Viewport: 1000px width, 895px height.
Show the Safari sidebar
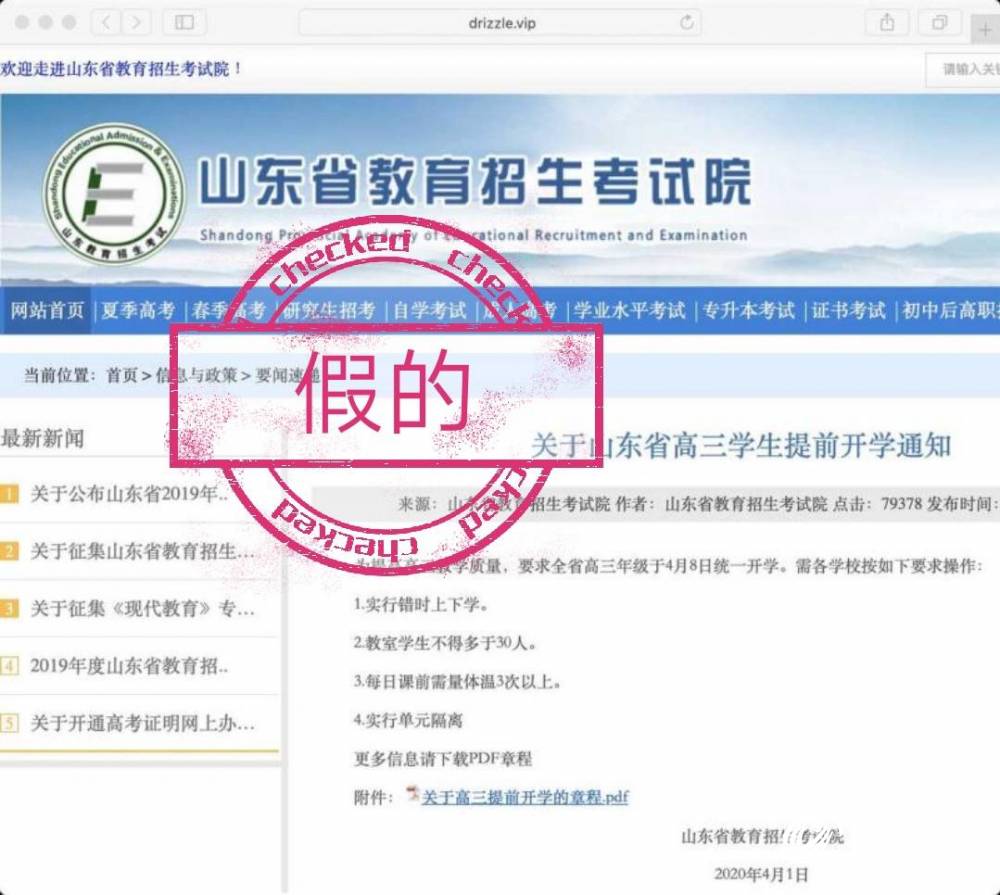[x=184, y=23]
